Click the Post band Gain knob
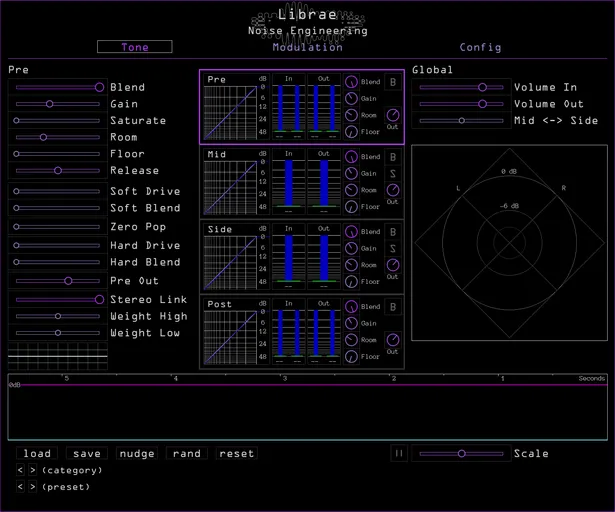Screen dimensions: 615x512 pos(351,323)
